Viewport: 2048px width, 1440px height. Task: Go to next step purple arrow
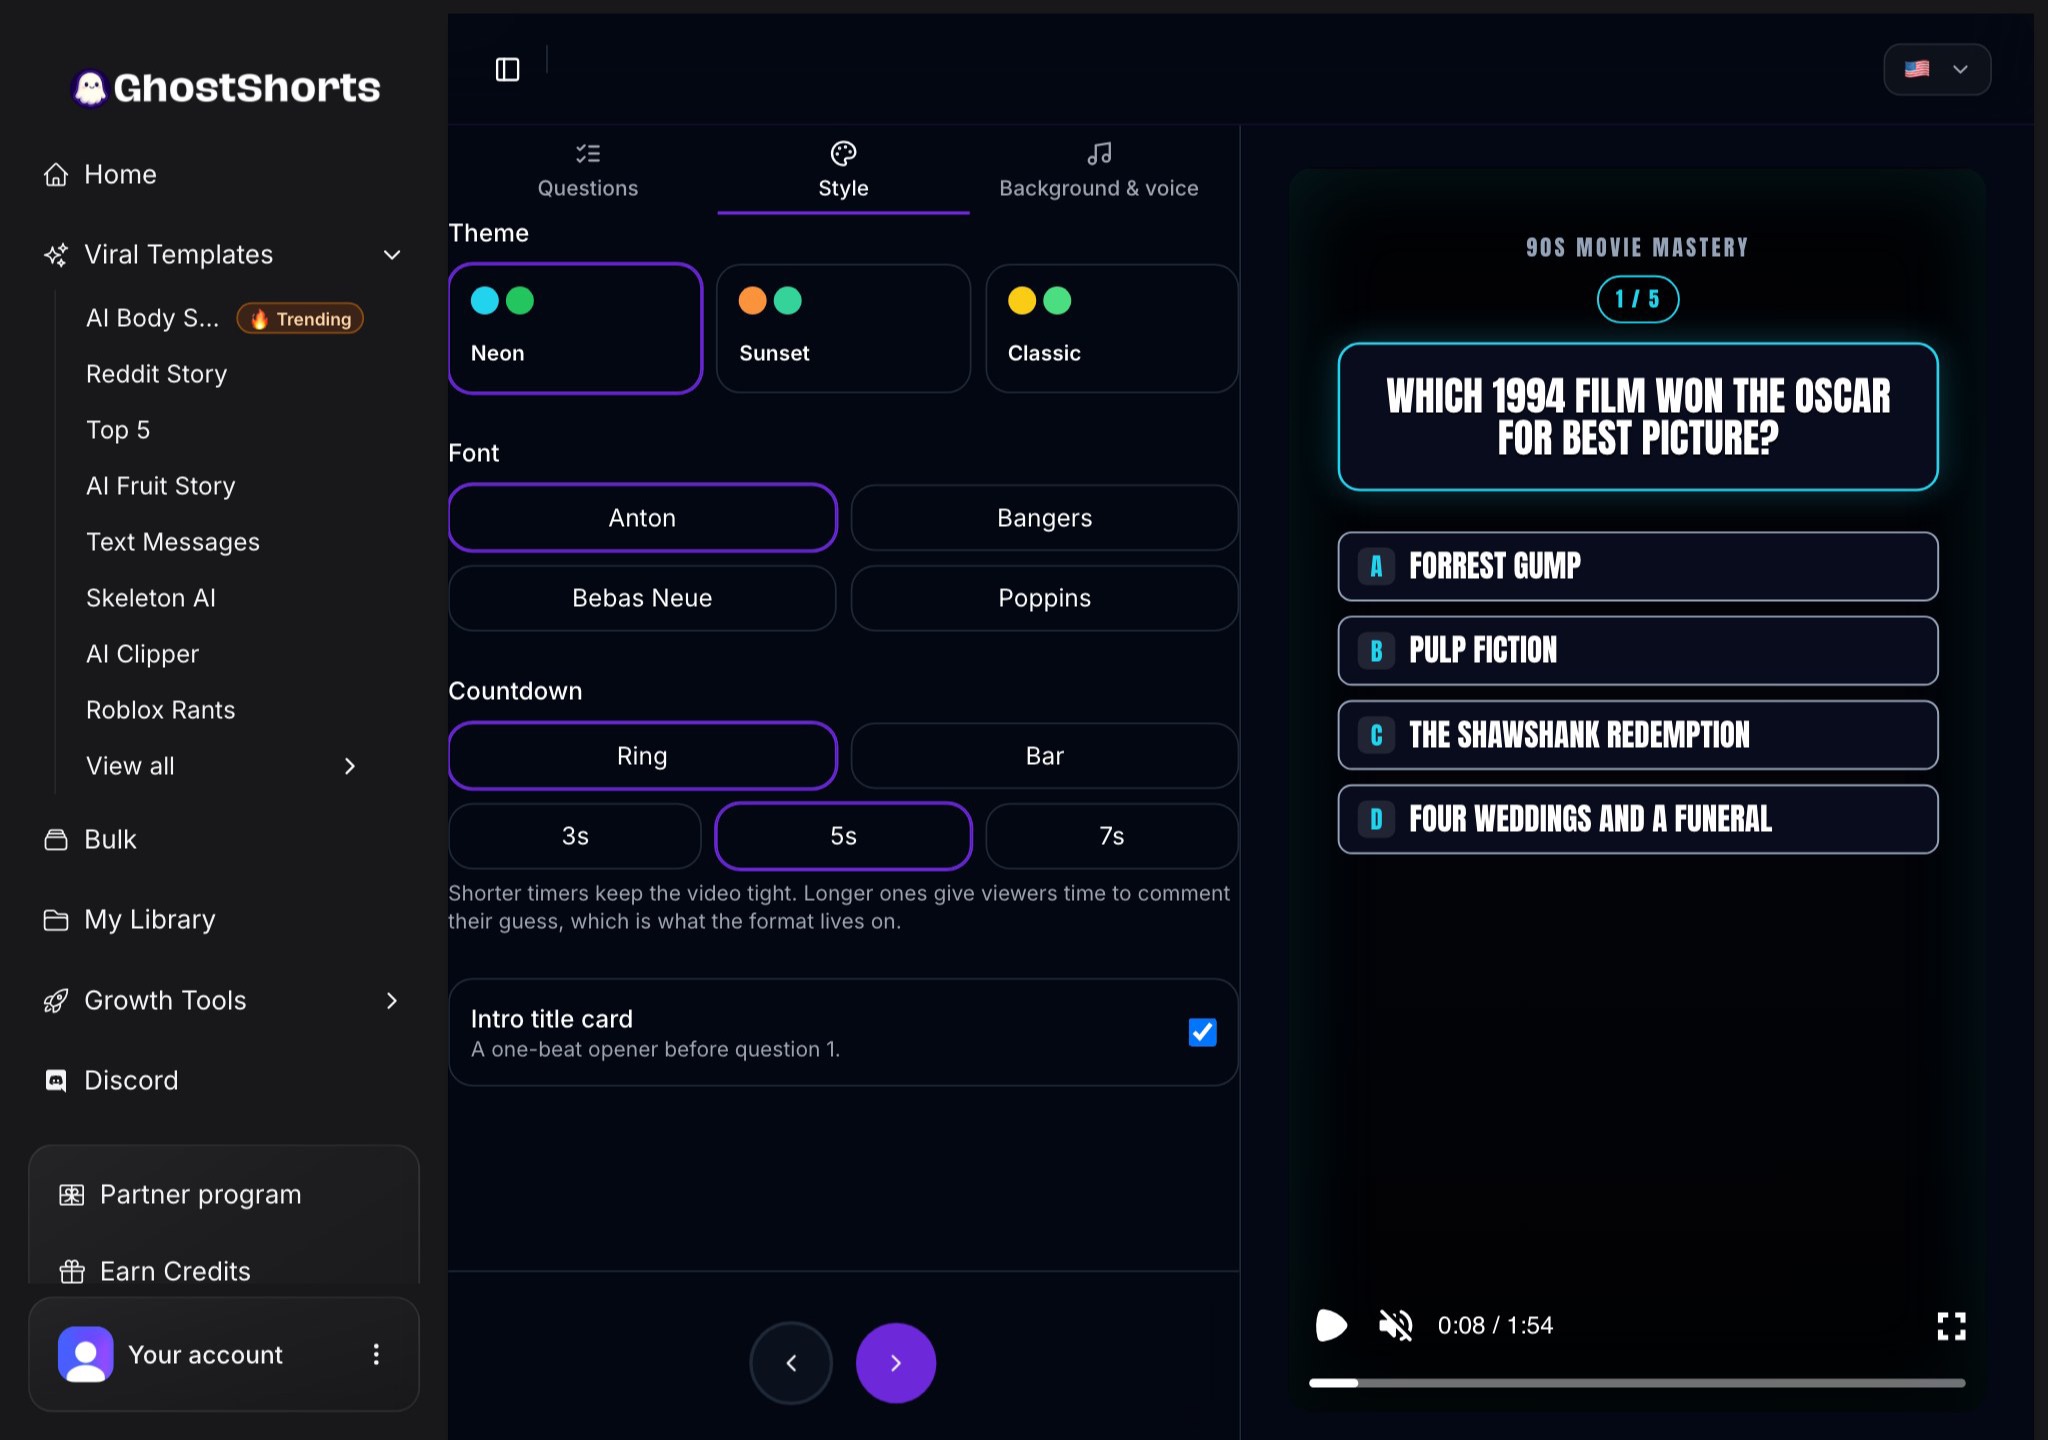click(x=896, y=1363)
